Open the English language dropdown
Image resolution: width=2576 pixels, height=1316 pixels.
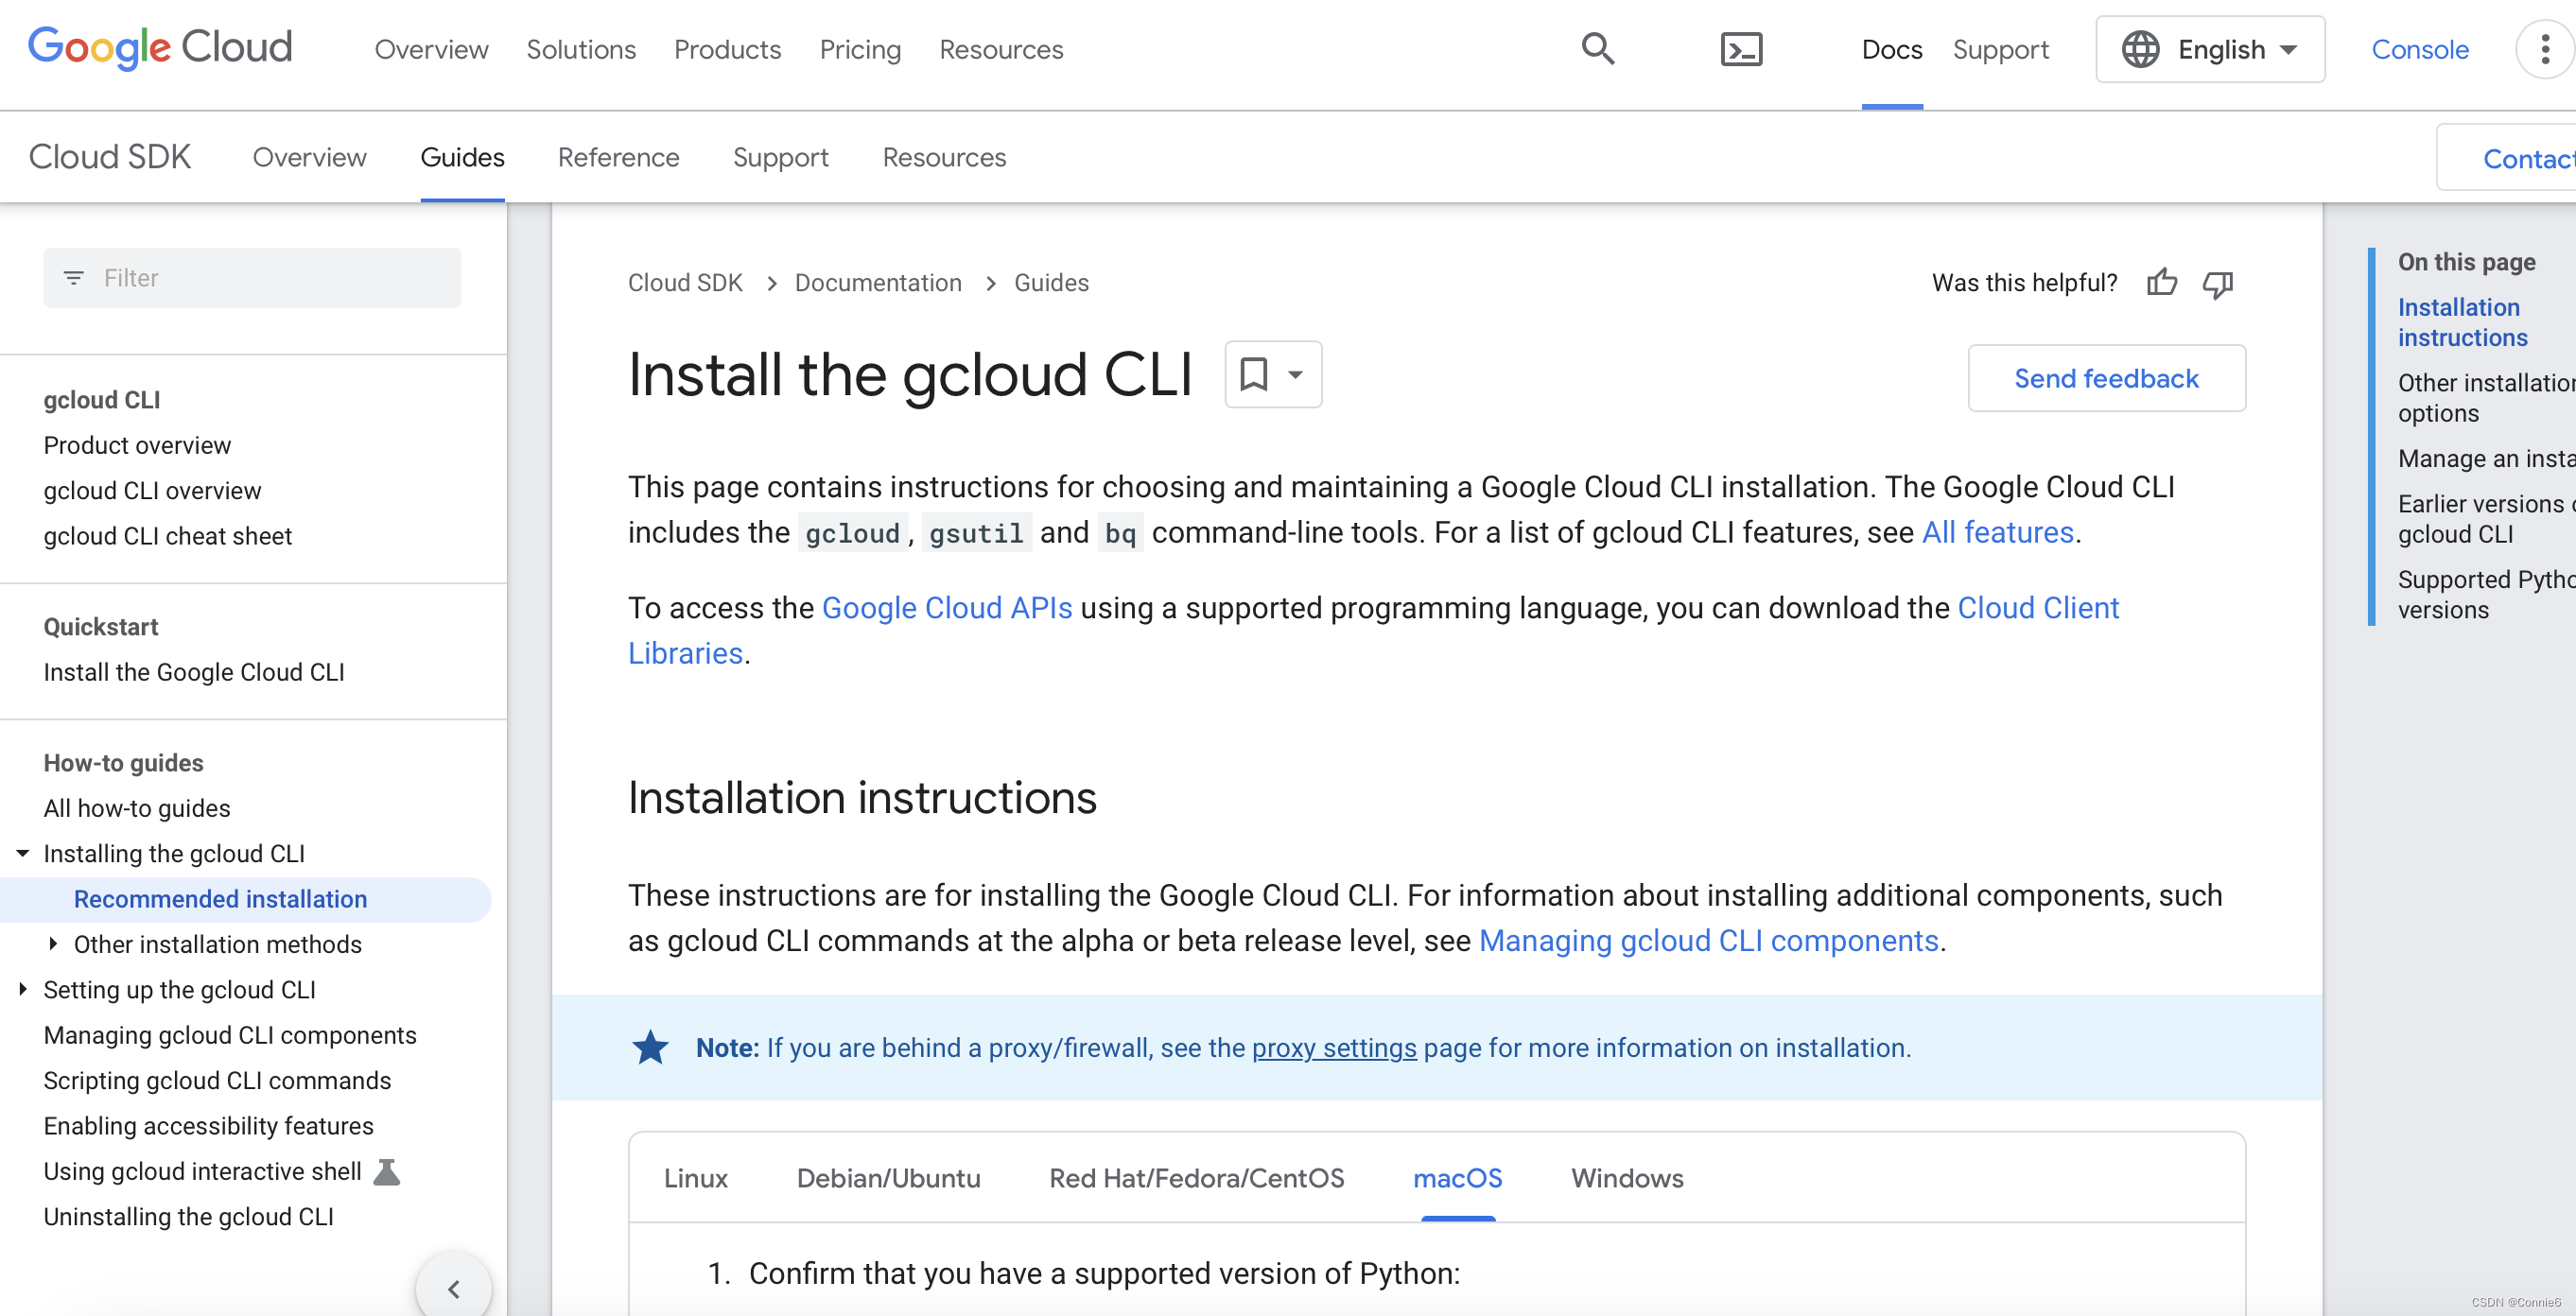2210,49
